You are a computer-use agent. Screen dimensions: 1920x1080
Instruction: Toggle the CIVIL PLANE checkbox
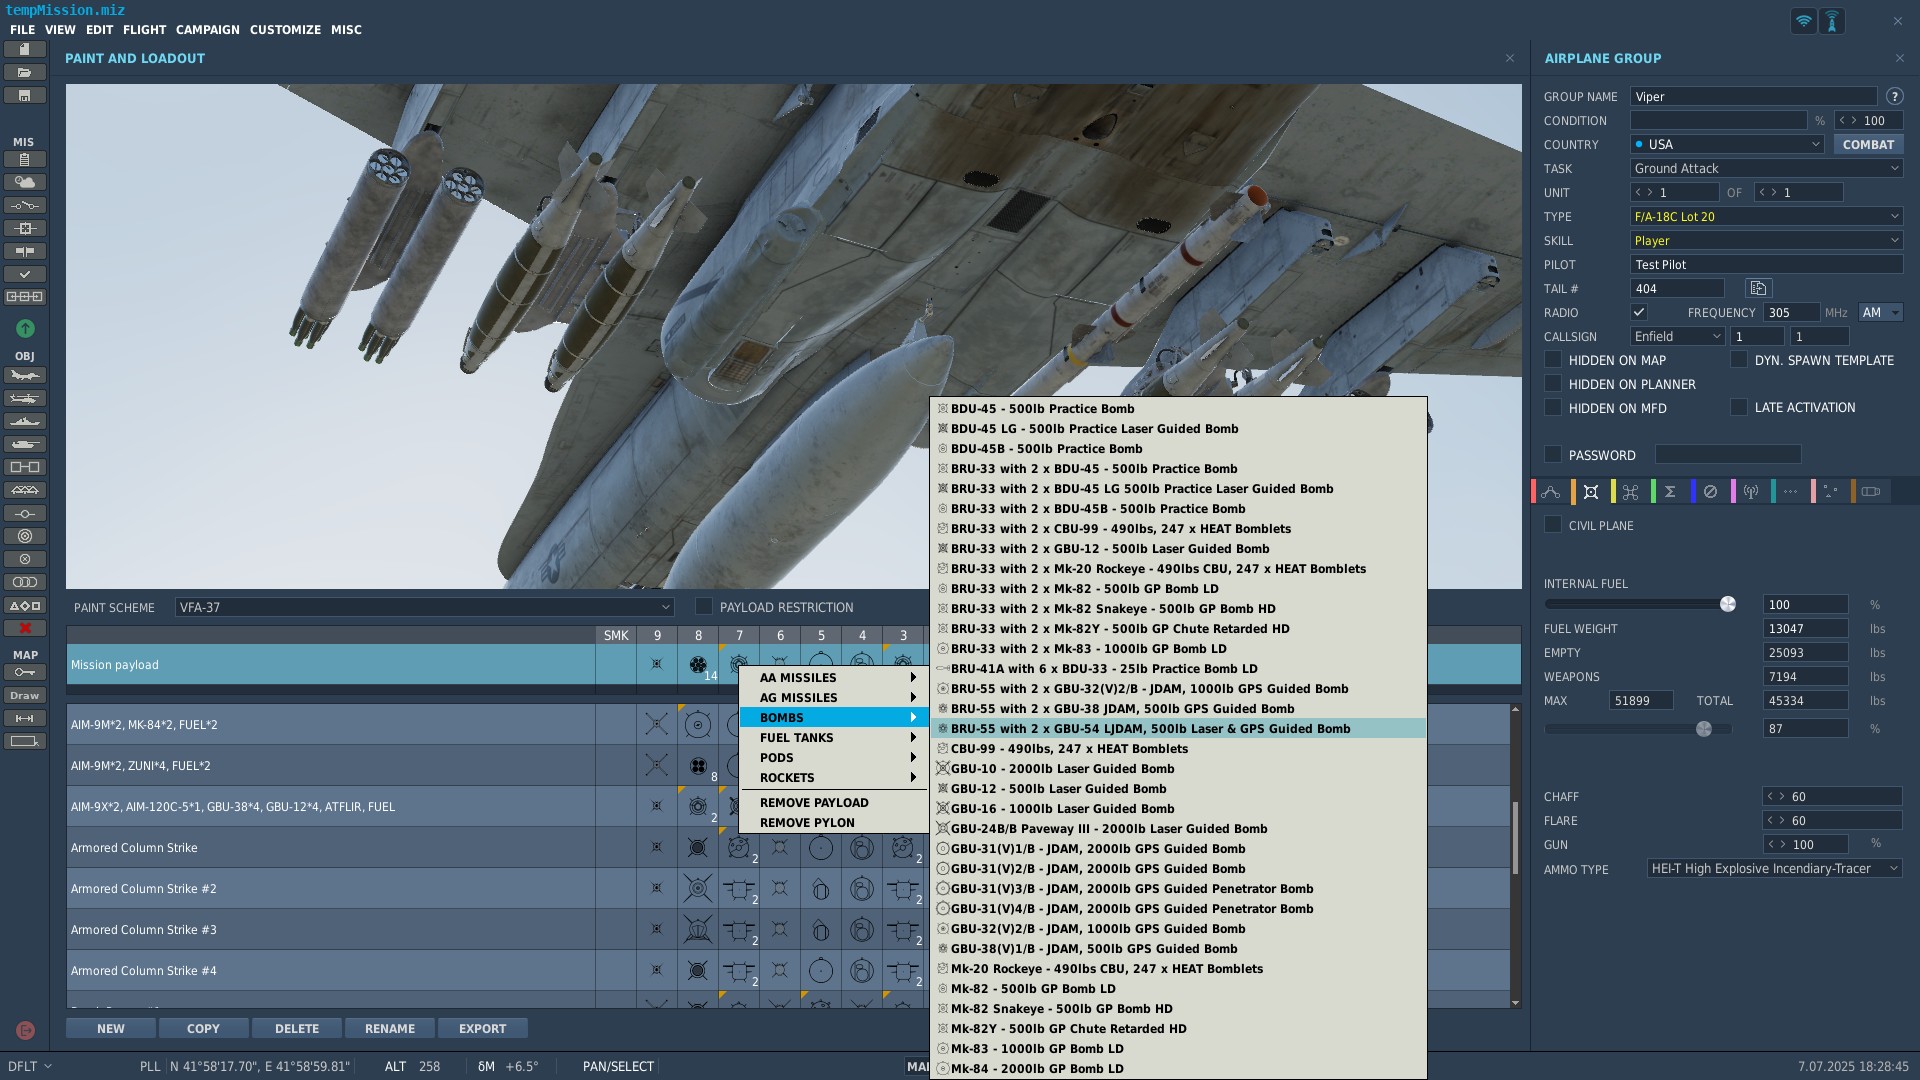click(1553, 524)
